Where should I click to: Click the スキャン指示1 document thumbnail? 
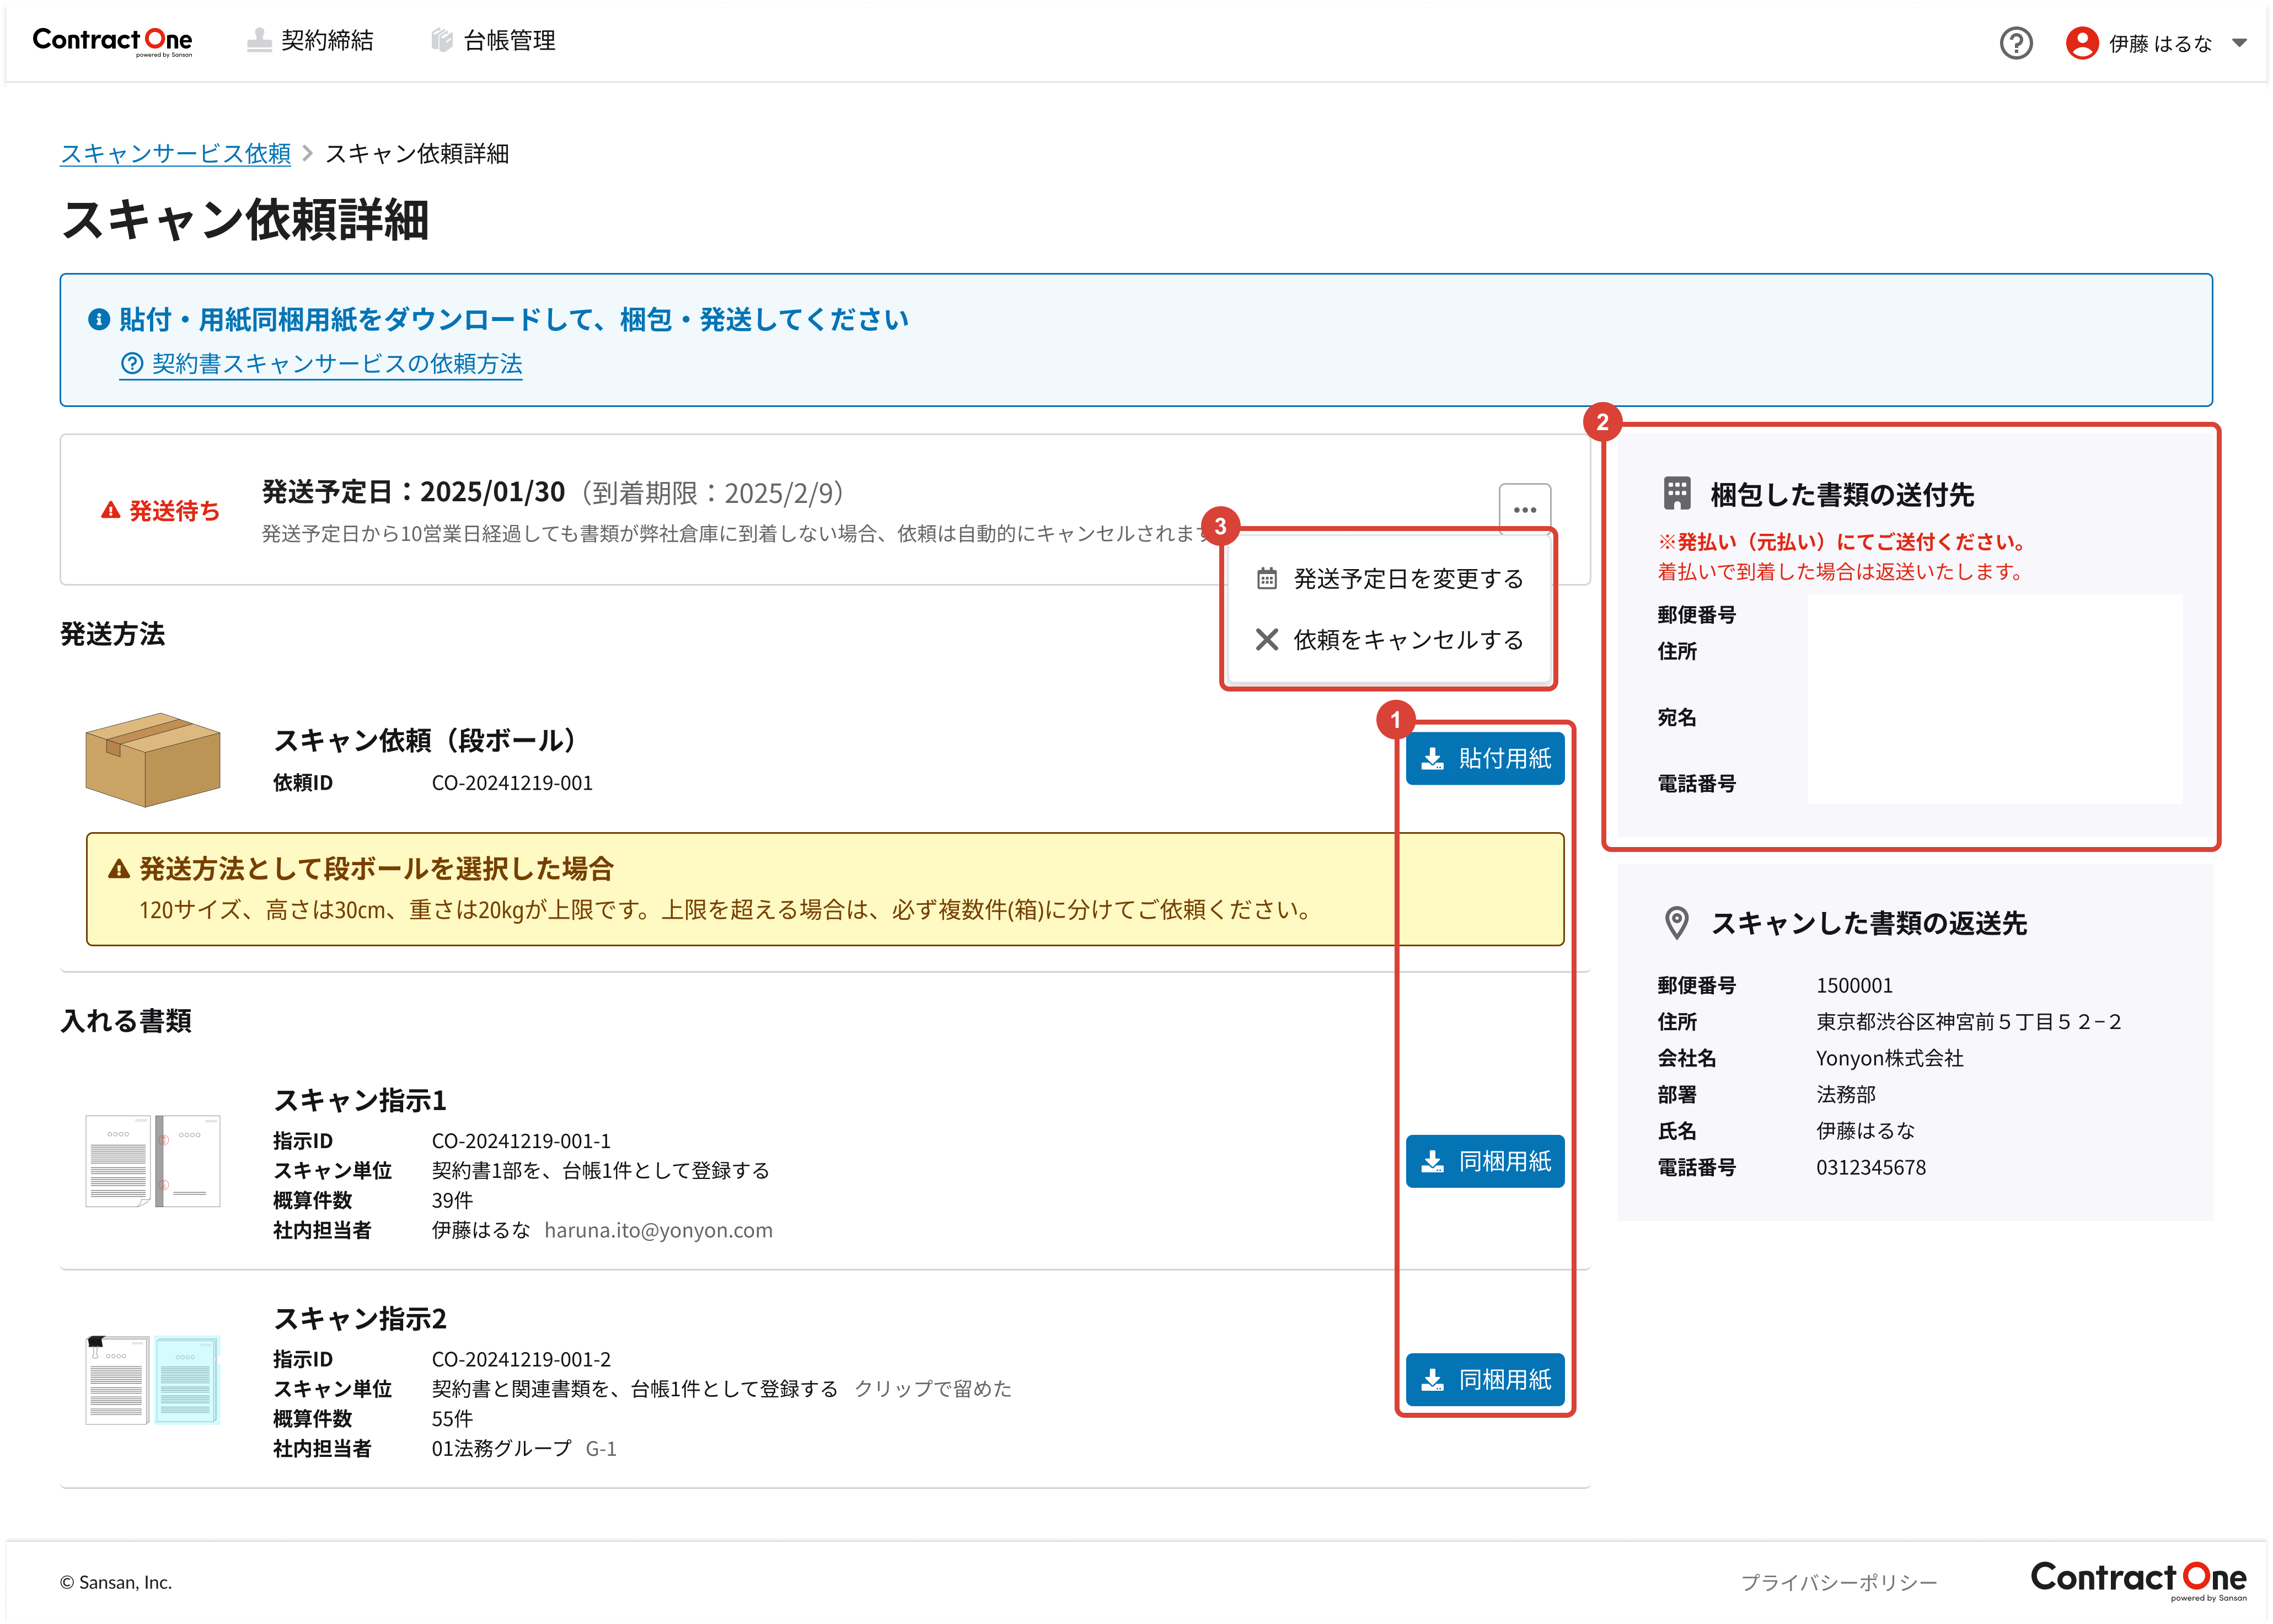click(152, 1160)
